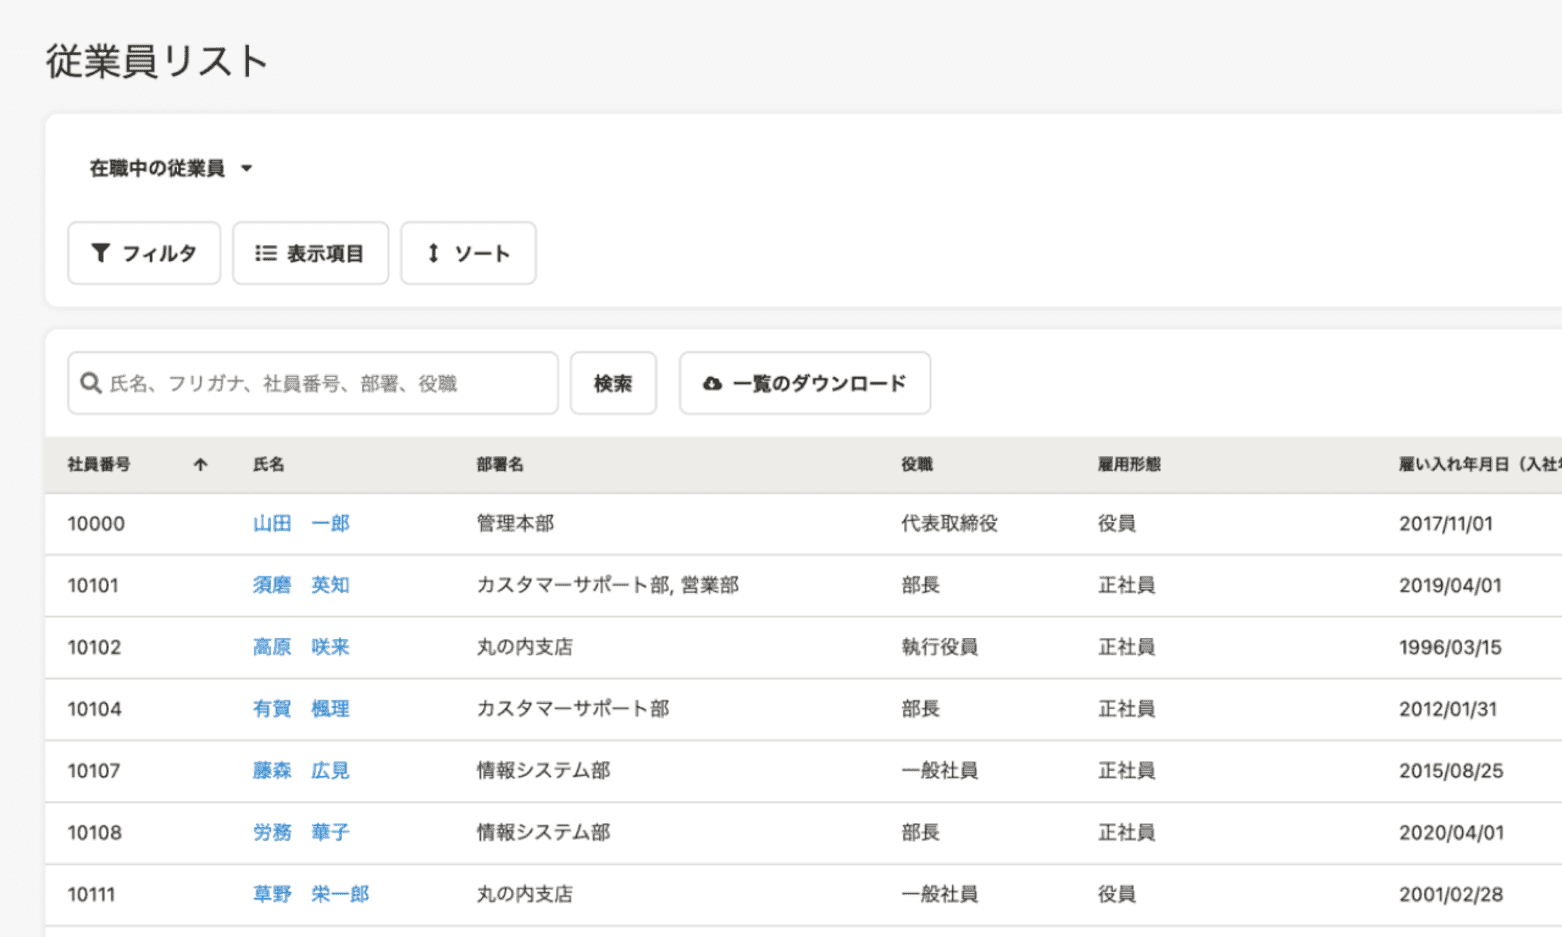
Task: Click the 管理本部 department cell
Action: point(515,523)
